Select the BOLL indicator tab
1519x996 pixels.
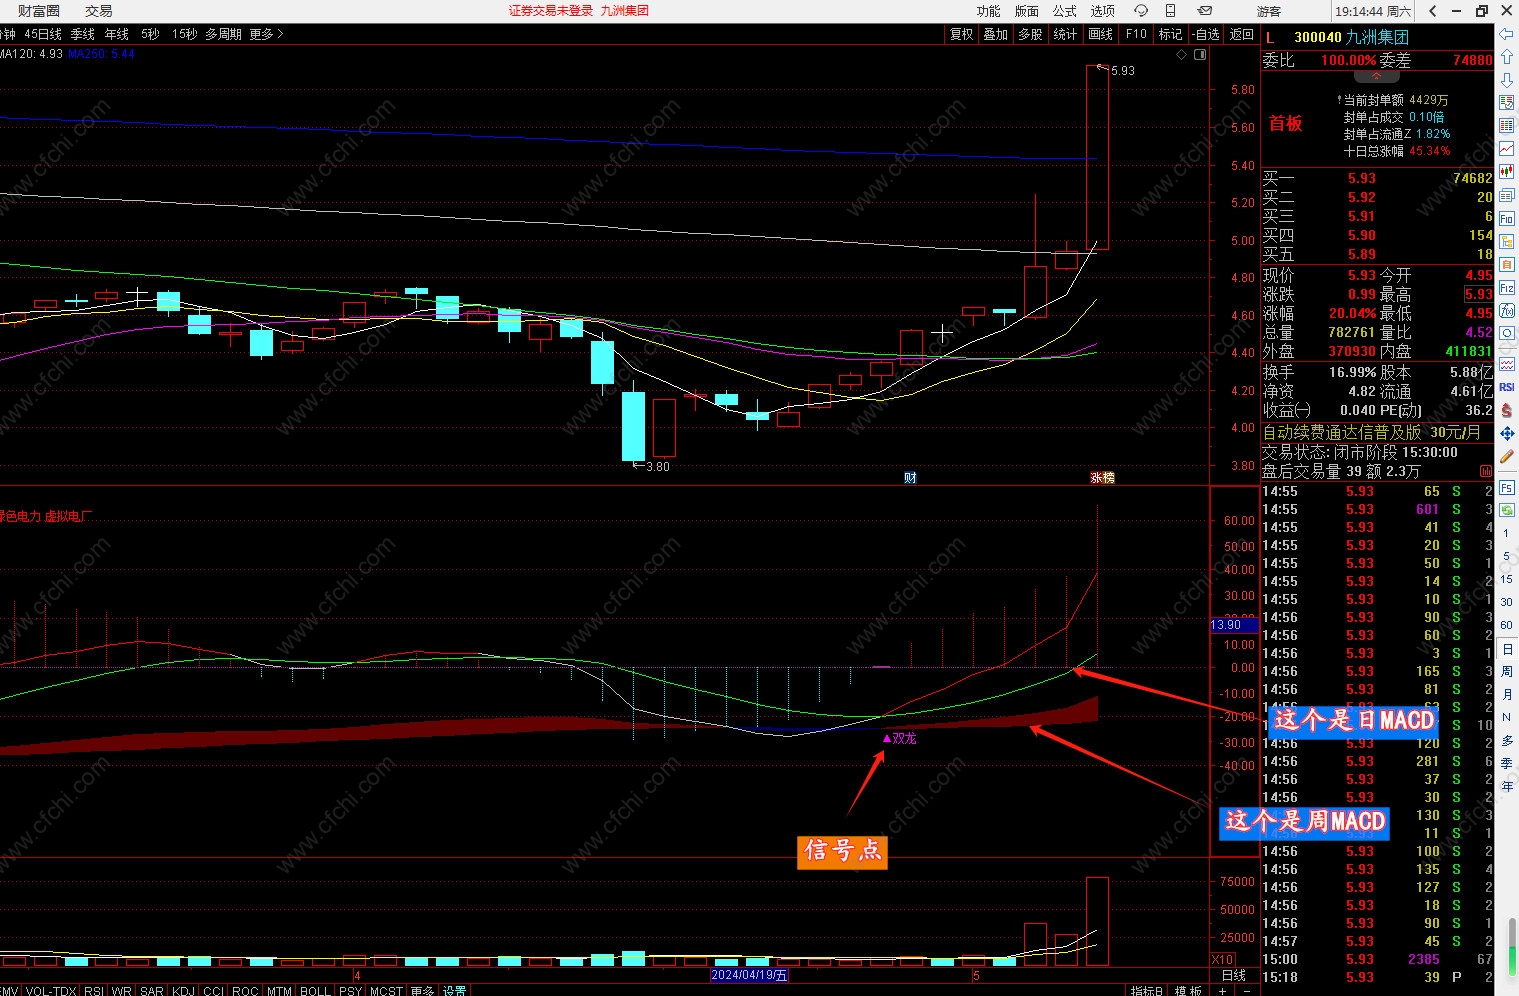point(315,990)
